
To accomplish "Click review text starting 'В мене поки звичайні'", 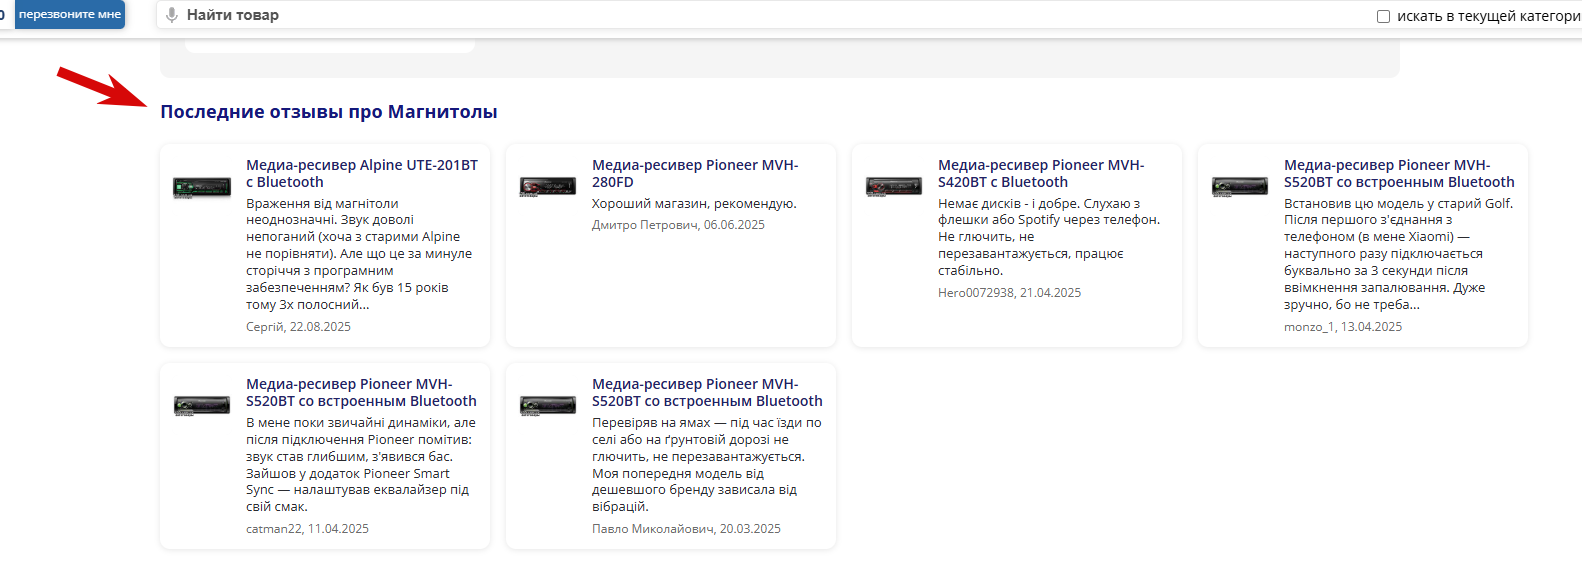I will [361, 465].
